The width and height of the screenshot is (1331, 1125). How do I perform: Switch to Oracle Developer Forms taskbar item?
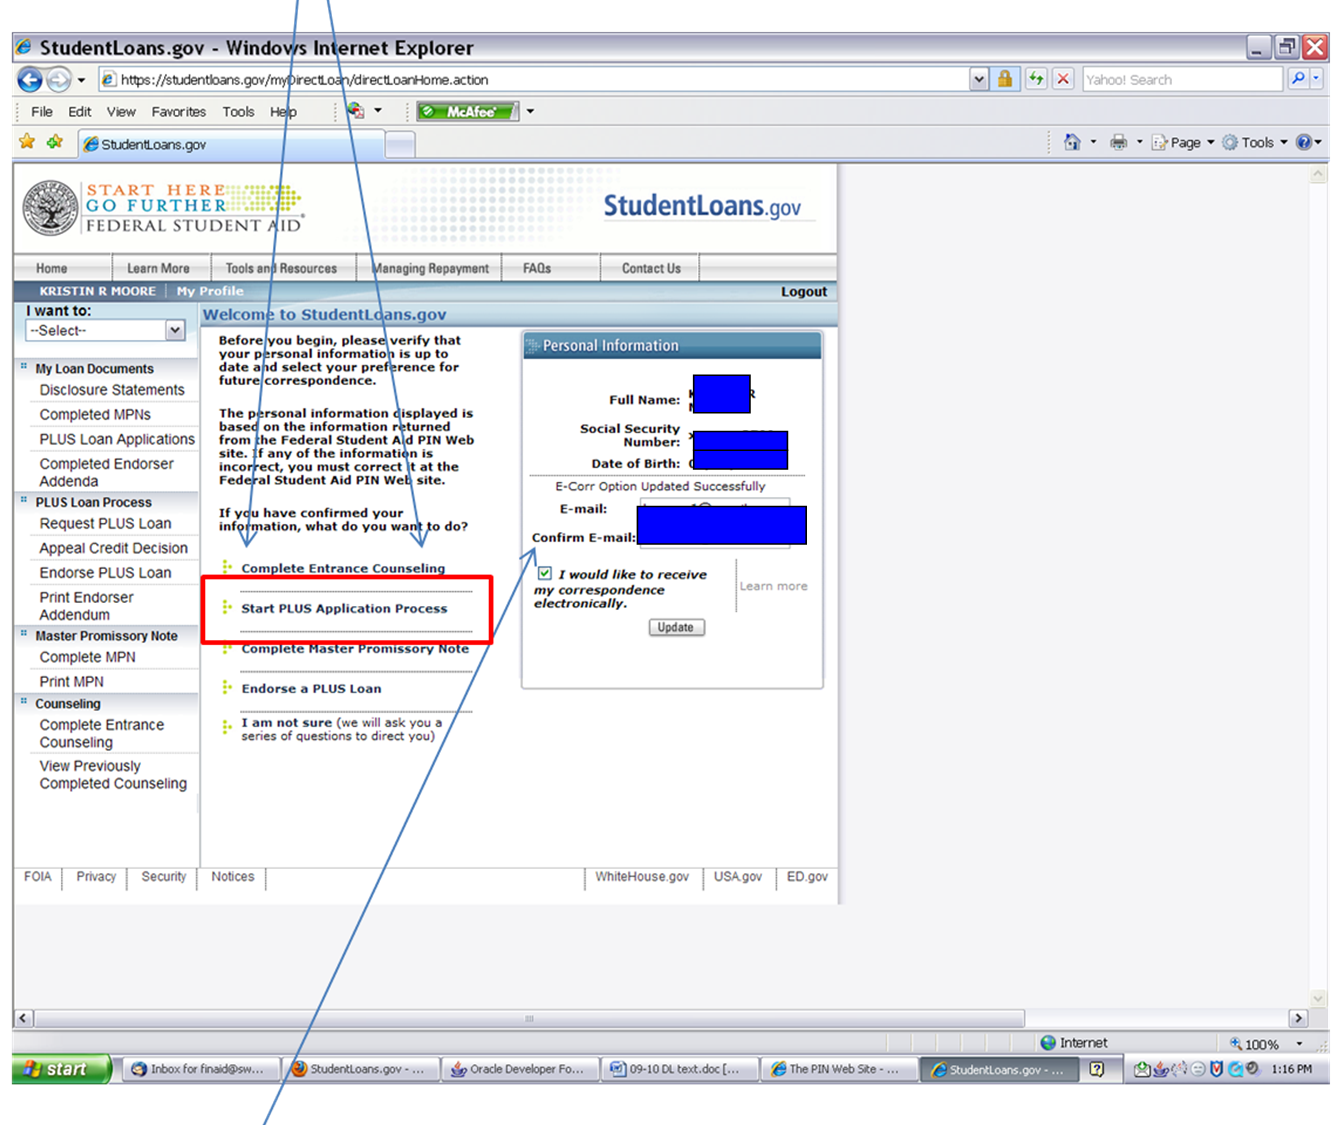[x=519, y=1069]
